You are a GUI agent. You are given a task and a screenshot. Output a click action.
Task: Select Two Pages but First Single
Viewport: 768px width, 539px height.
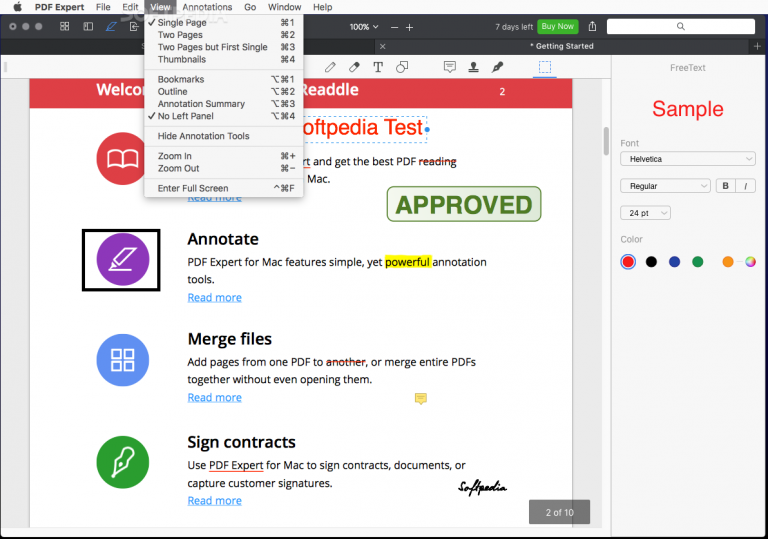point(224,47)
